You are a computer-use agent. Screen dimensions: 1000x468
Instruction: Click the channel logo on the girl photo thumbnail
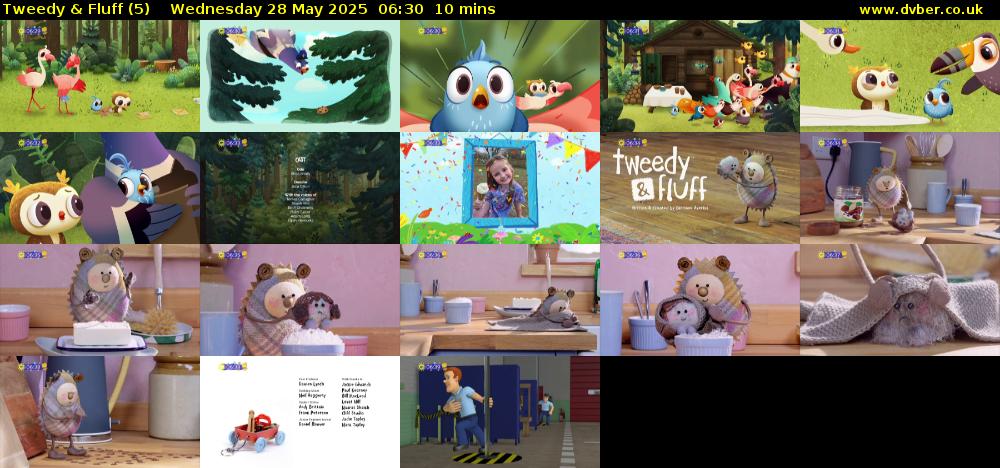point(432,143)
